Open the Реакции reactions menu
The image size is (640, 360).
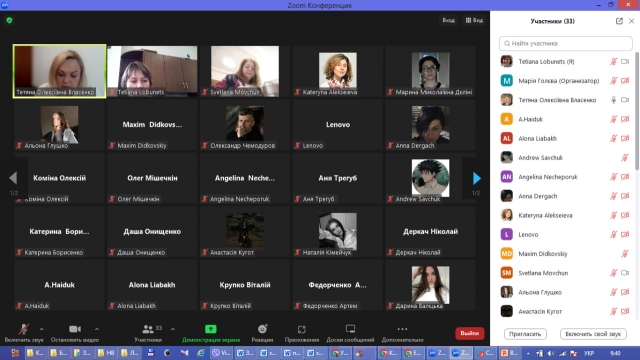pyautogui.click(x=262, y=333)
